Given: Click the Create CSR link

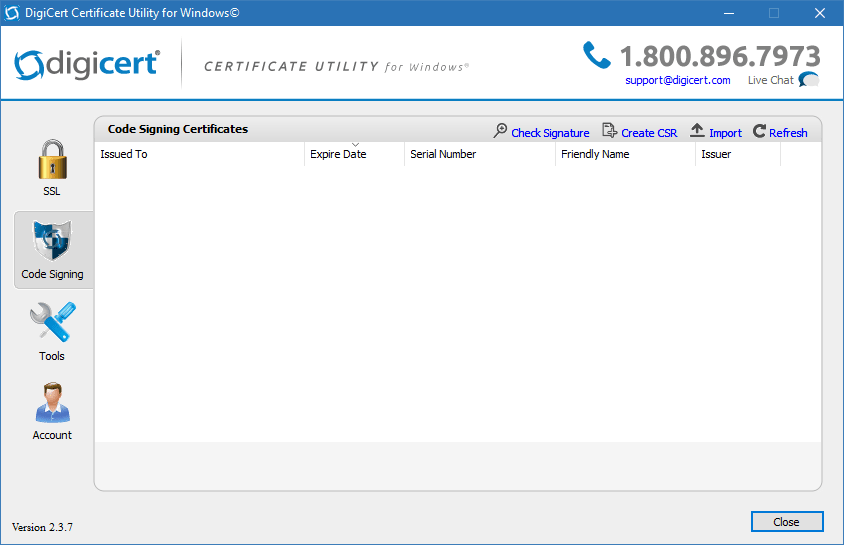Looking at the screenshot, I should point(649,133).
